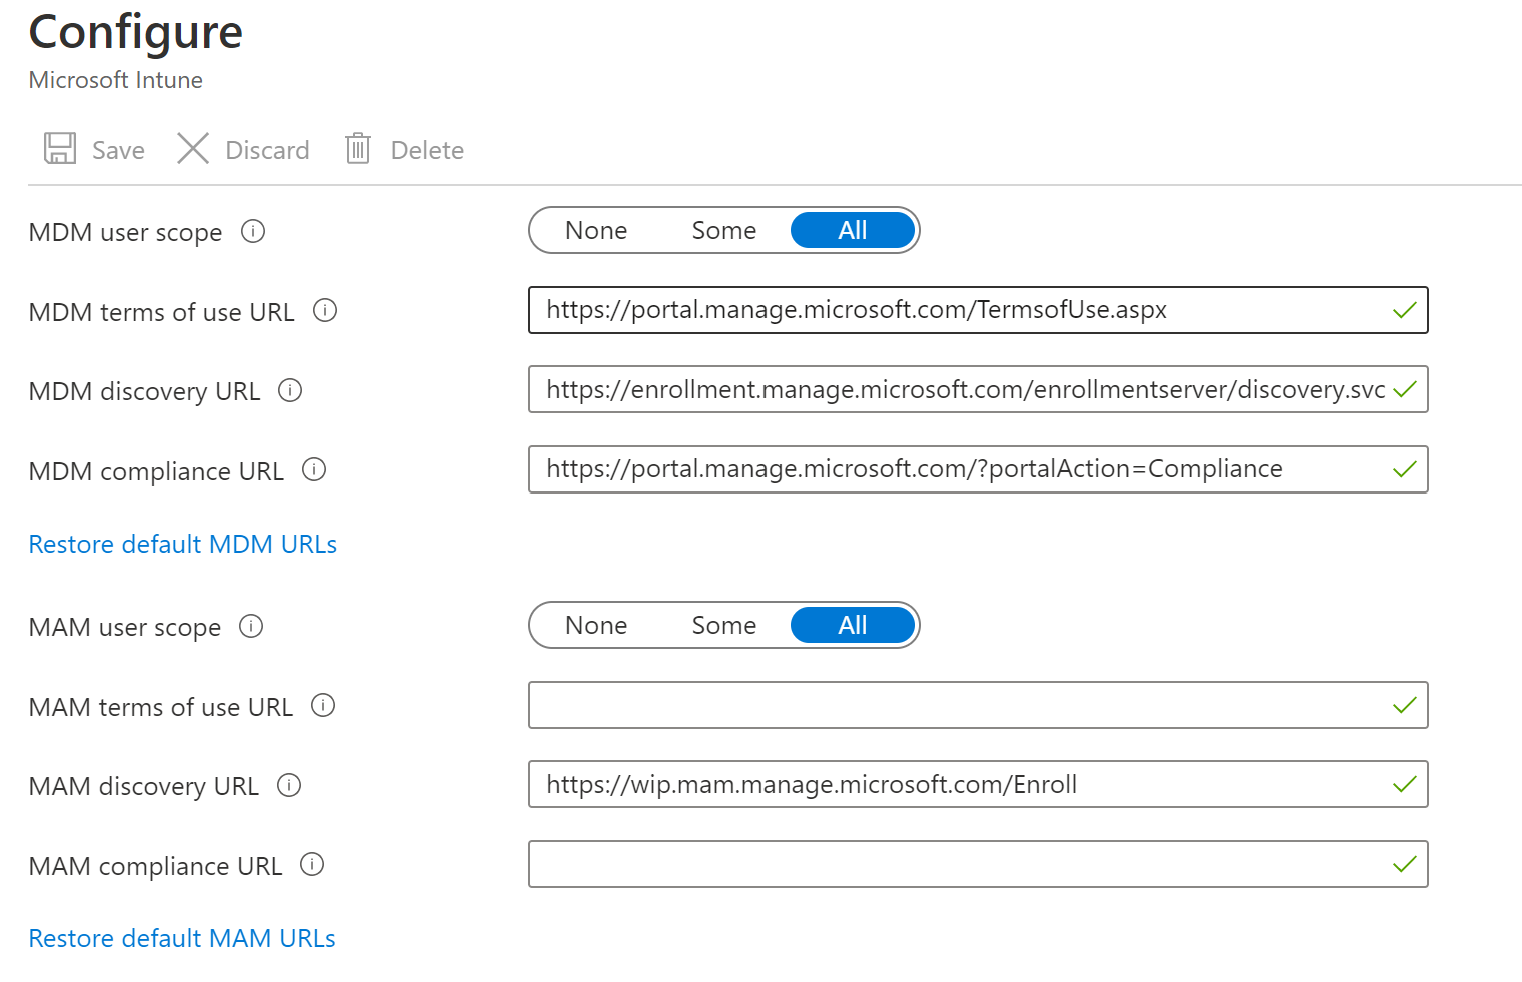
Task: Click Restore default MAM URLs link
Action: click(x=181, y=939)
